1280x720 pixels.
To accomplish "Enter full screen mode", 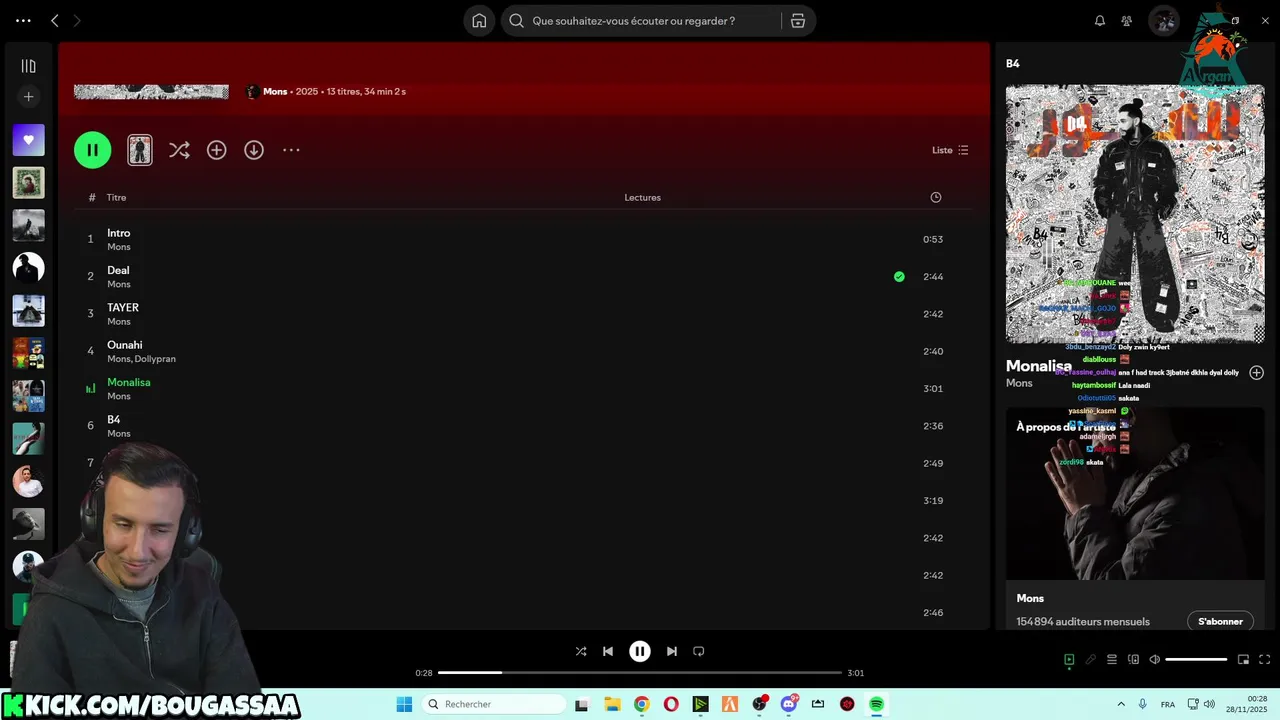I will pos(1264,660).
